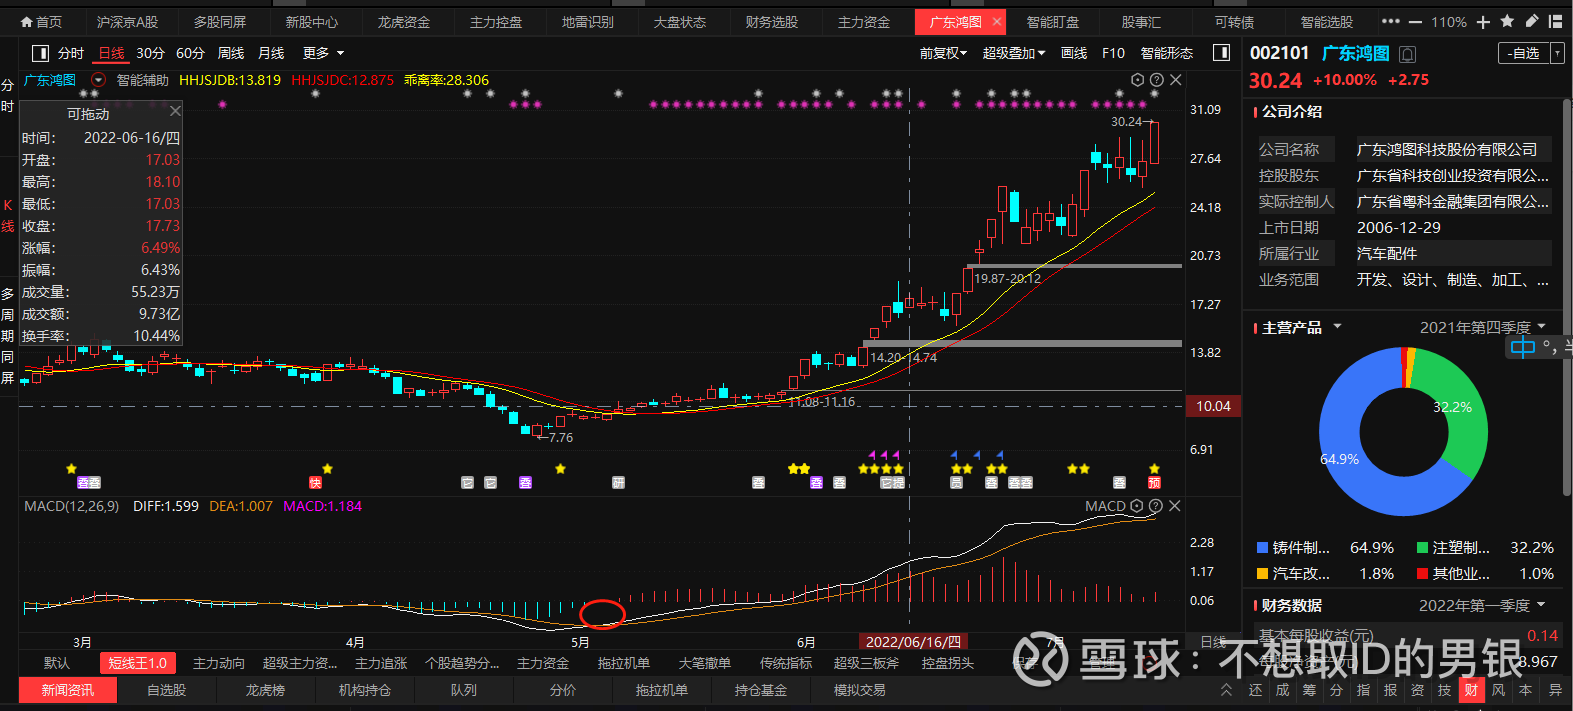Open MACD panel help question icon
The image size is (1573, 711).
[x=1155, y=506]
